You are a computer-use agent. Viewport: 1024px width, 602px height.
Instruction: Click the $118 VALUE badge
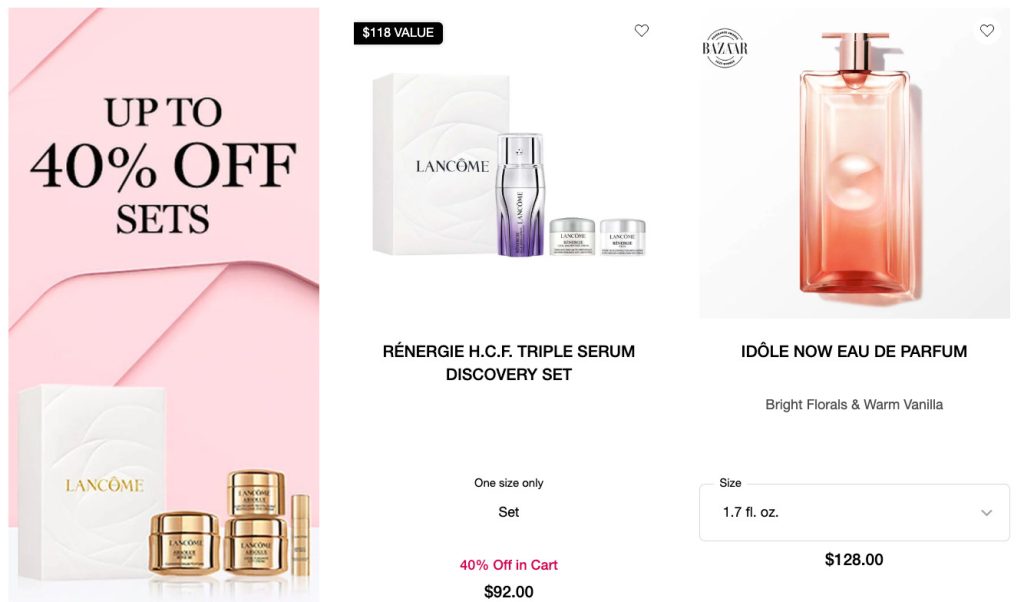(x=398, y=33)
